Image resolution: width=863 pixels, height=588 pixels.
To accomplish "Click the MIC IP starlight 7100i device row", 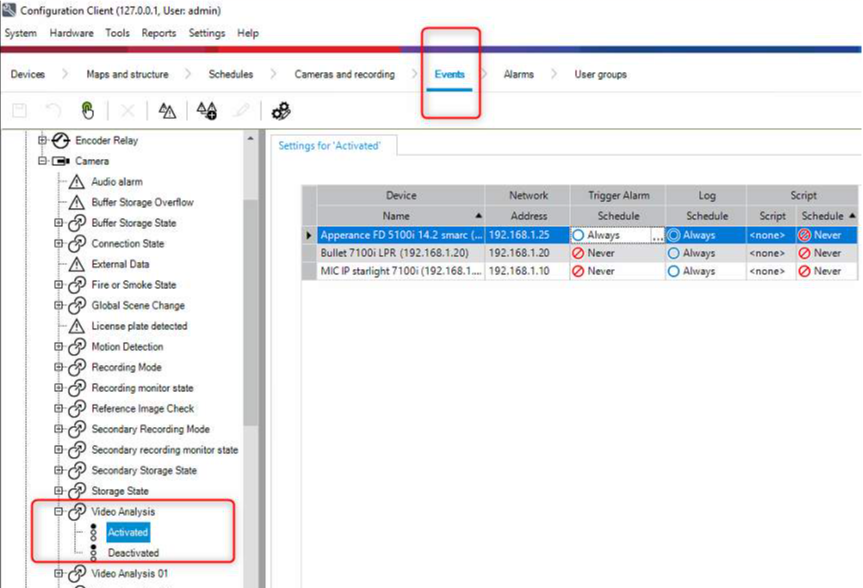I will tap(400, 271).
